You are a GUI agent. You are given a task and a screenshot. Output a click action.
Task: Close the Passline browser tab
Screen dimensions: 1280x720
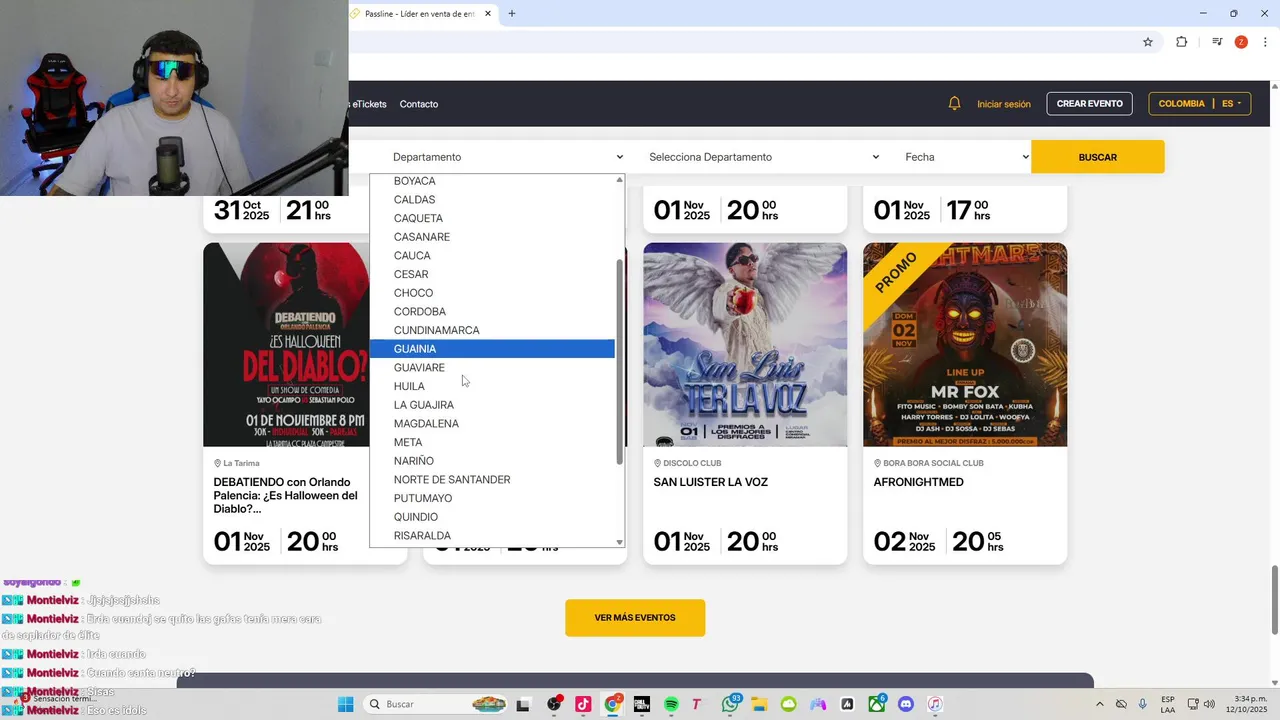[488, 14]
